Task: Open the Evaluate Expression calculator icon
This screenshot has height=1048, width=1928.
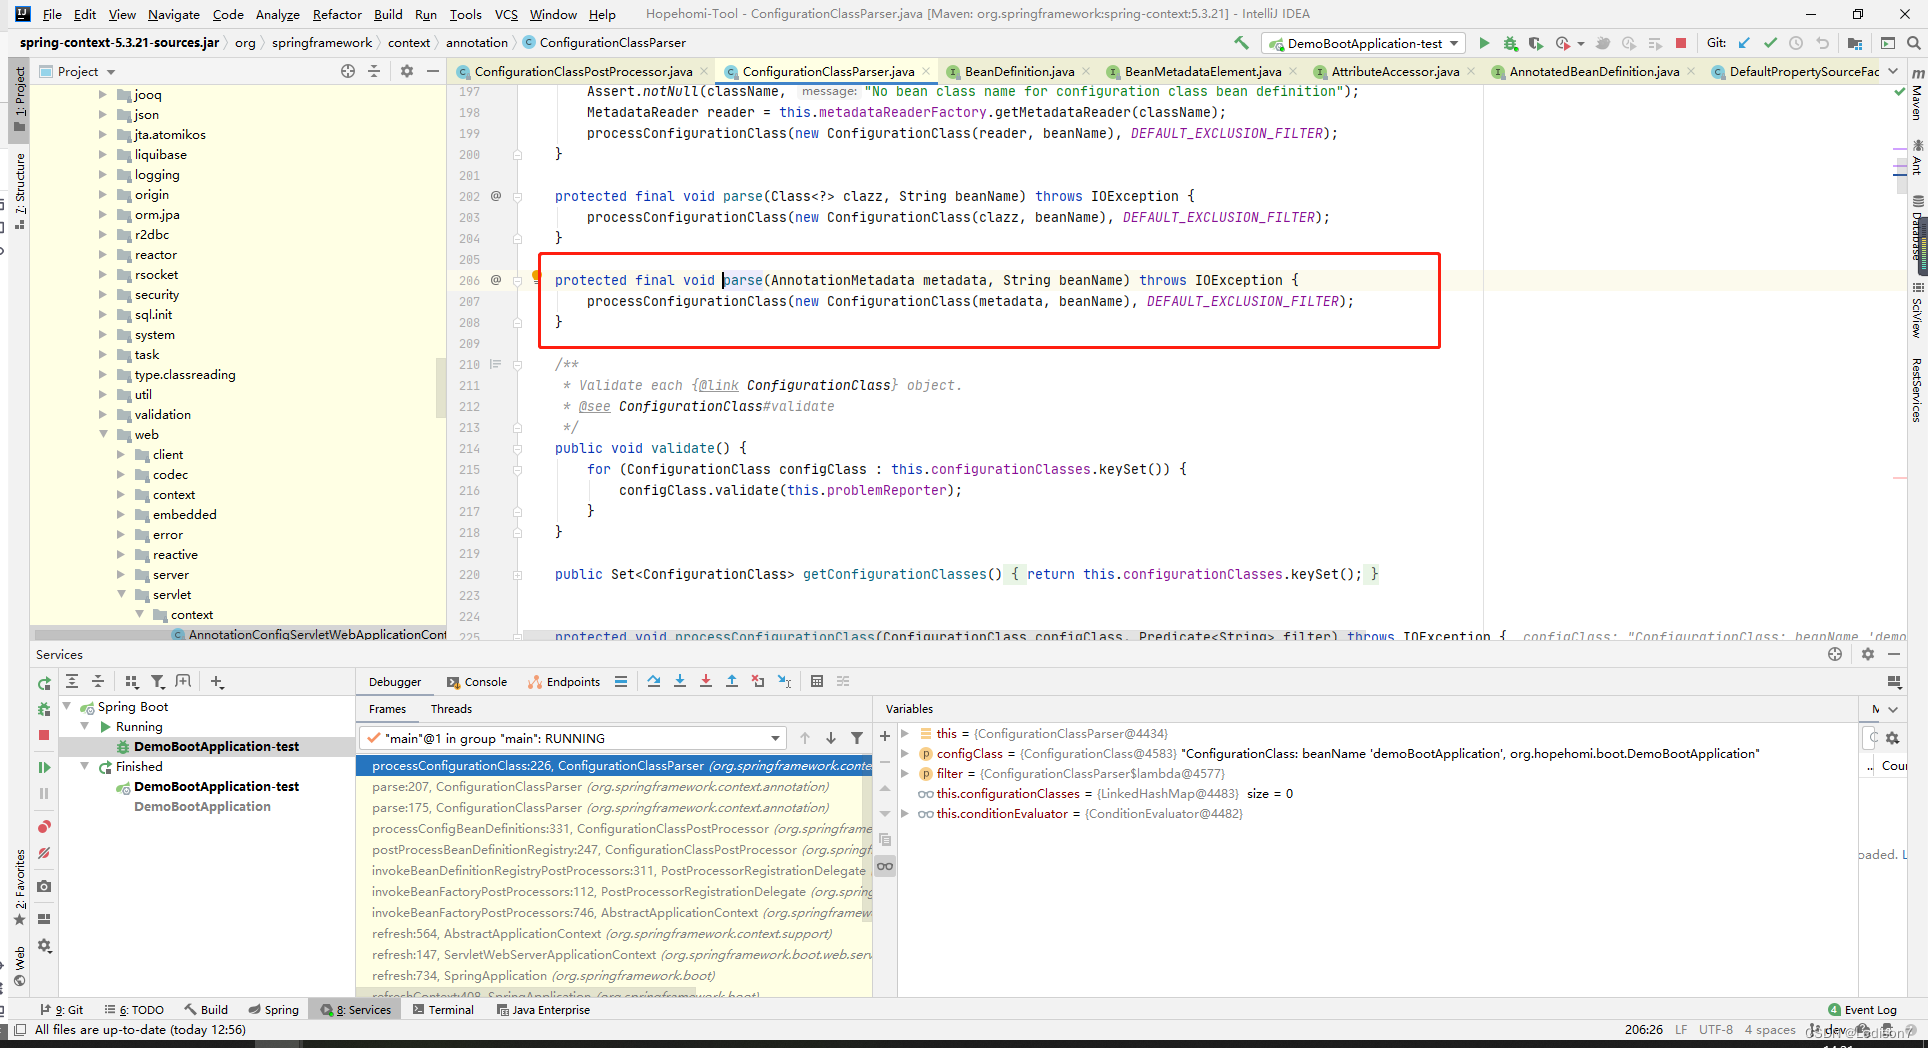Action: tap(817, 681)
